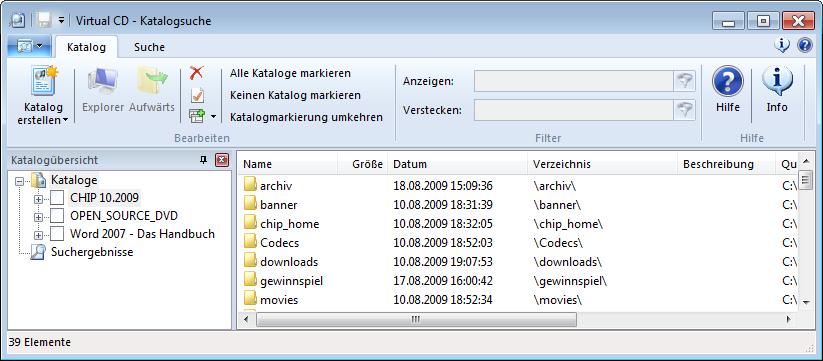The width and height of the screenshot is (823, 361).
Task: Expand the CHIP 10.2009 catalog
Action: point(38,199)
